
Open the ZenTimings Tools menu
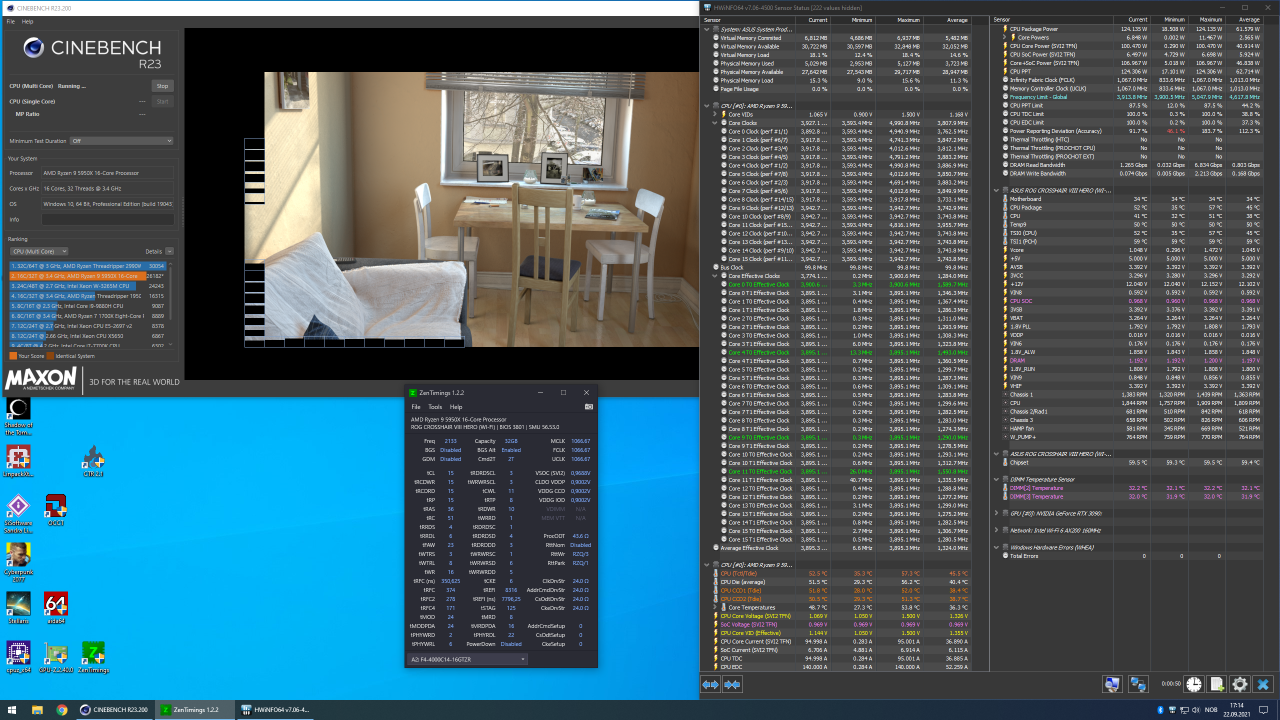coord(435,407)
